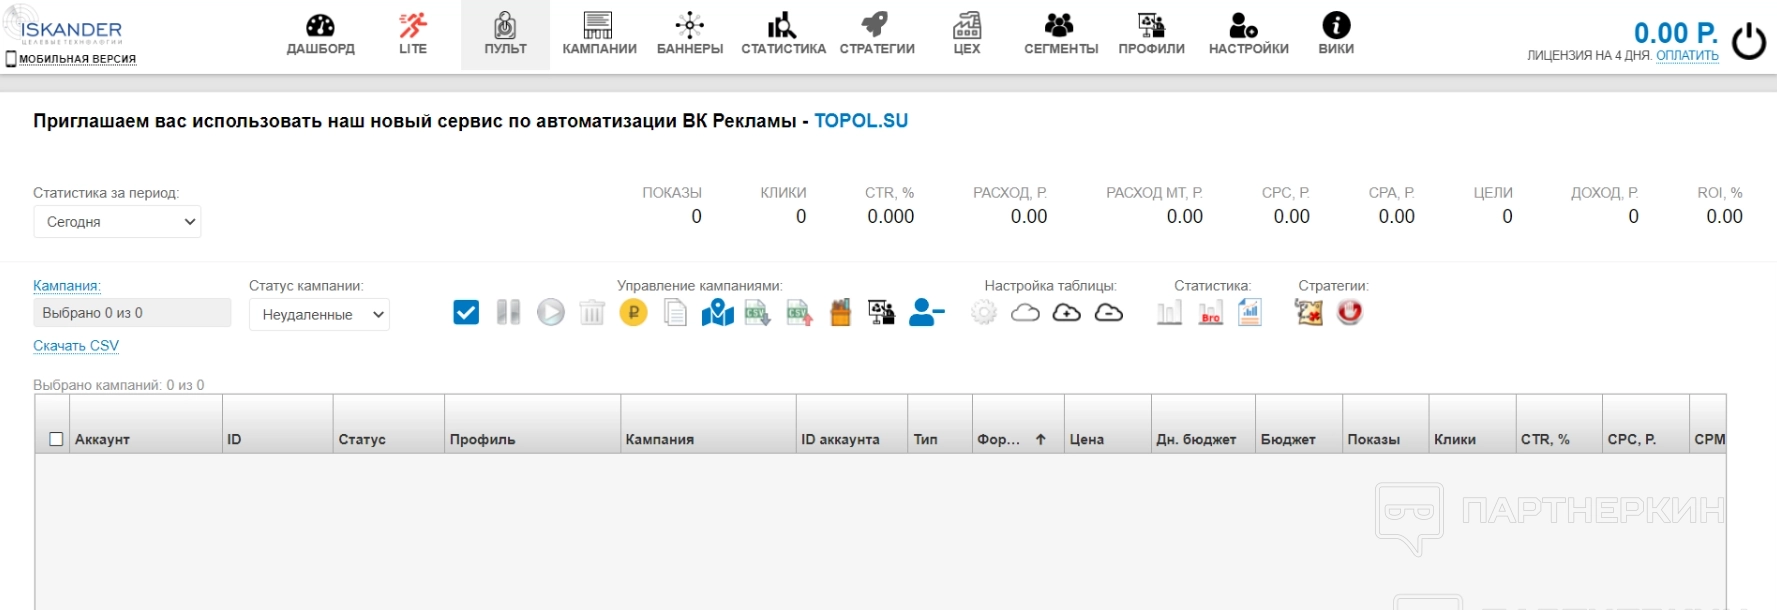The image size is (1777, 610).
Task: Open the Кампании menu item
Action: tap(599, 35)
